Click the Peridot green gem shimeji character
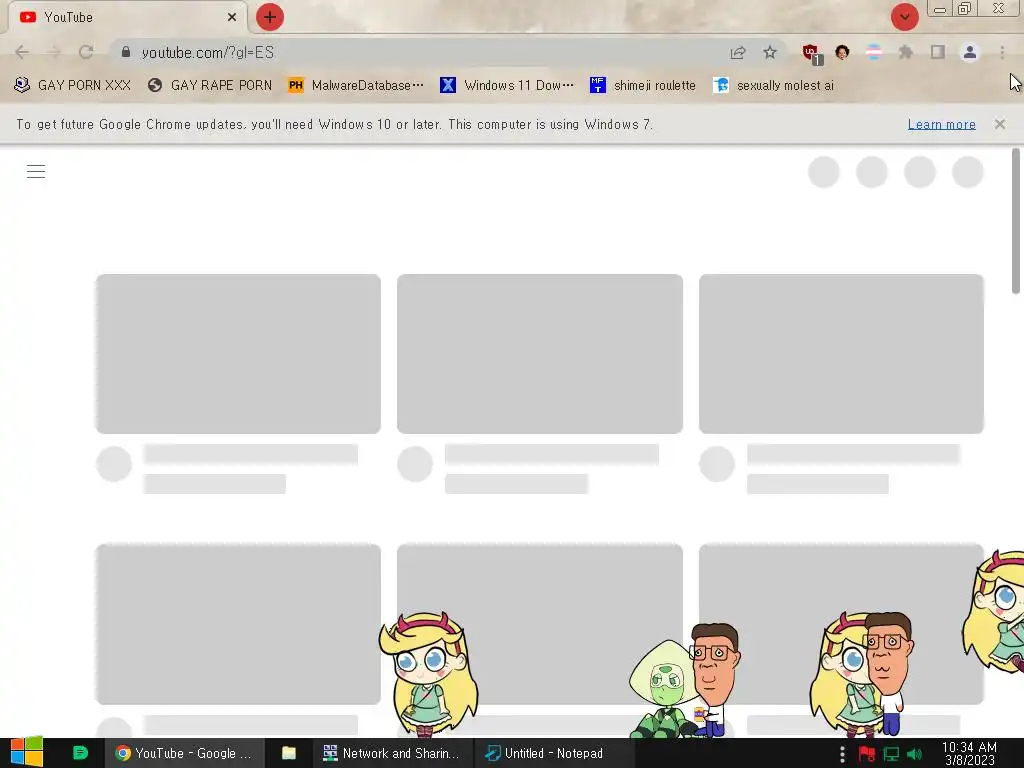 pos(663,689)
